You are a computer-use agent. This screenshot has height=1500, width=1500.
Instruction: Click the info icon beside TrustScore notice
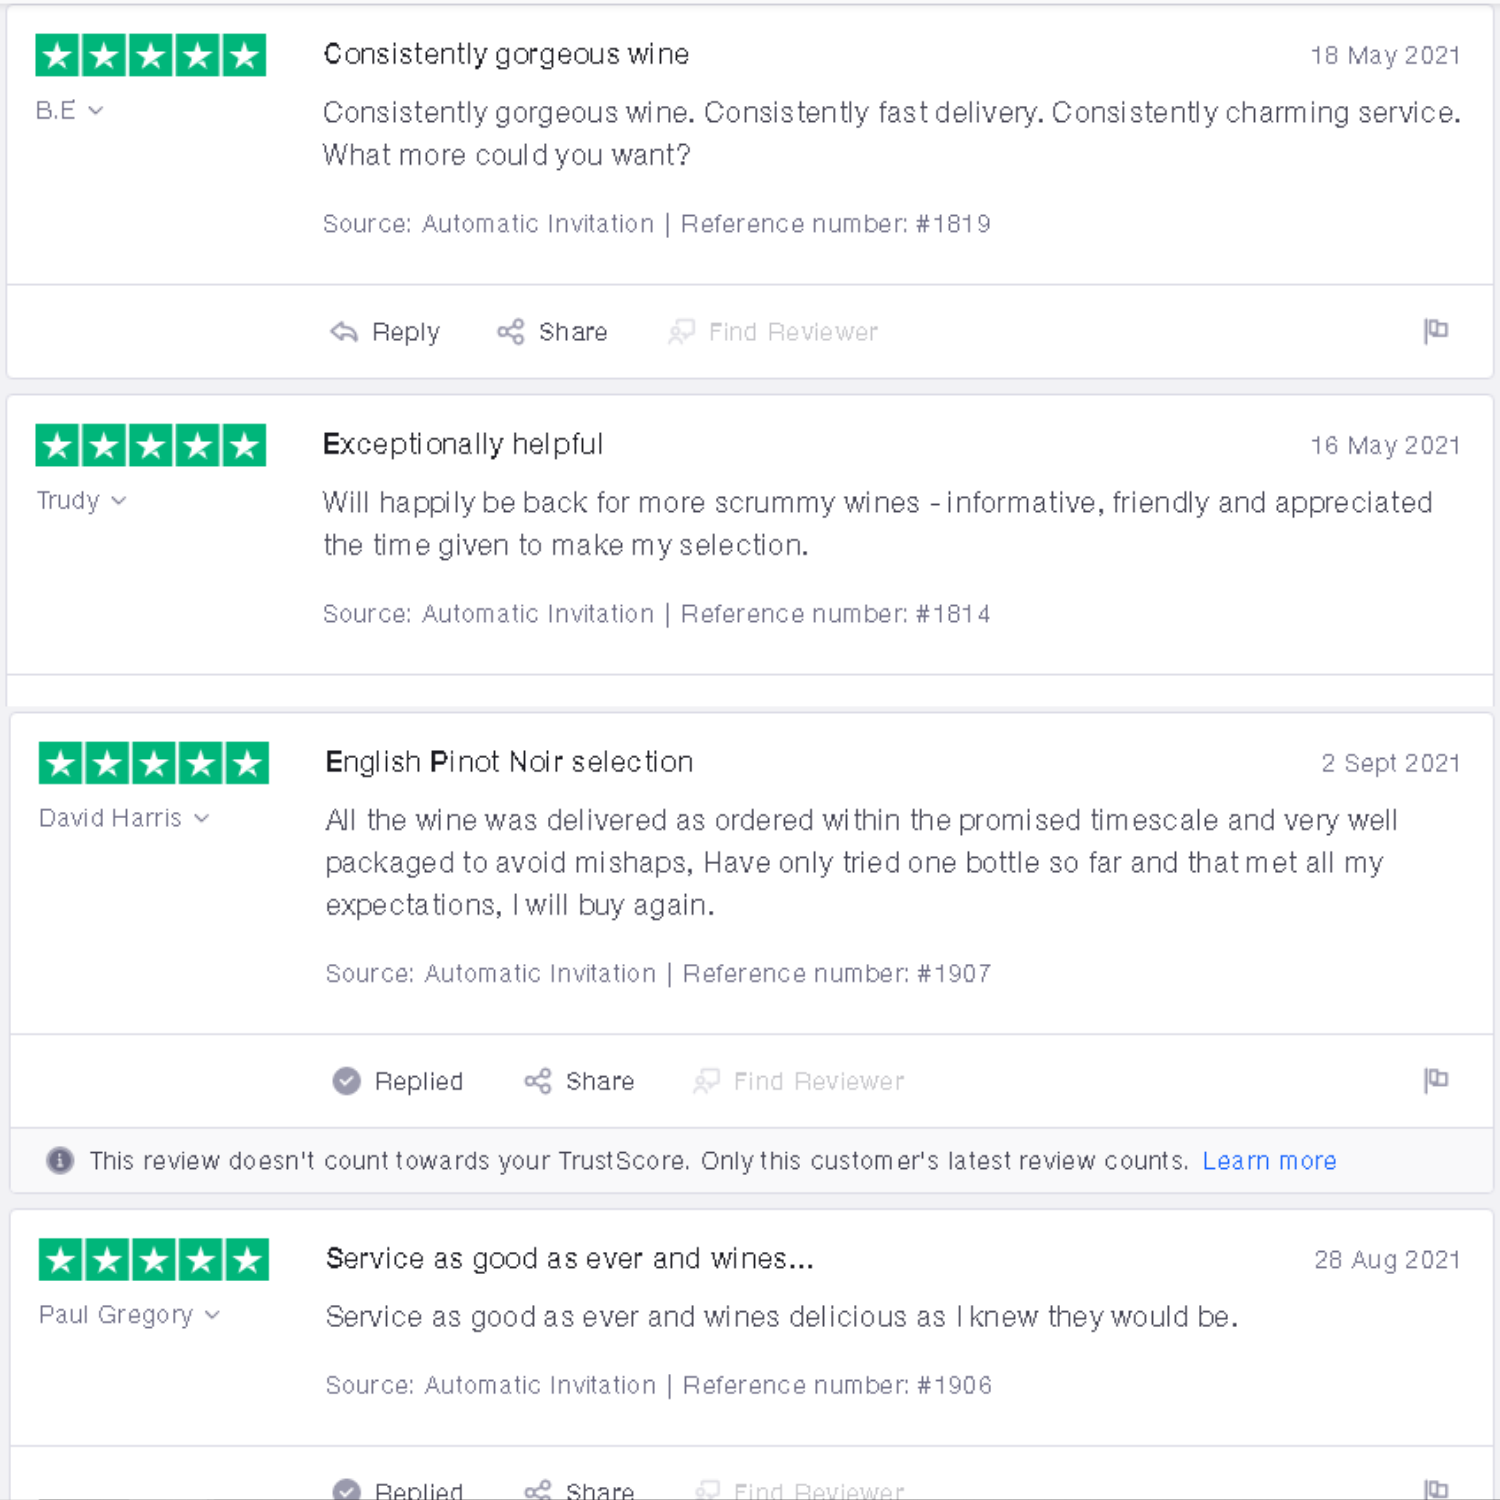pyautogui.click(x=60, y=1160)
